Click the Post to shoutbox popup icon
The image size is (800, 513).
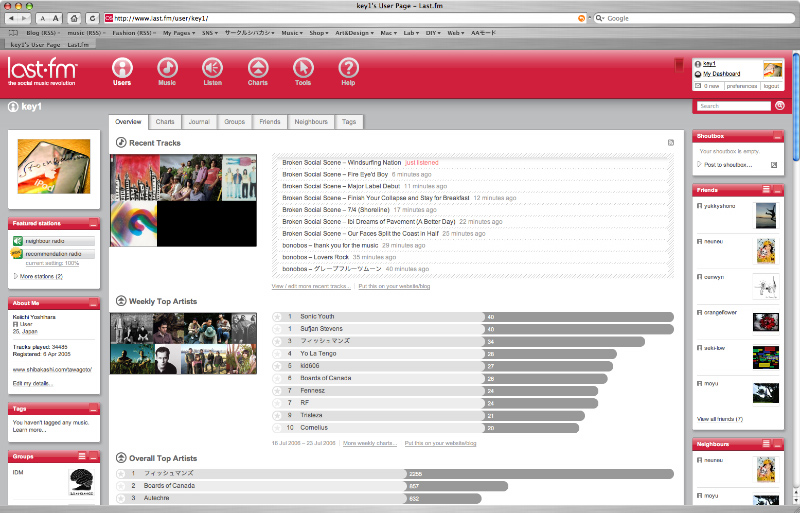773,165
